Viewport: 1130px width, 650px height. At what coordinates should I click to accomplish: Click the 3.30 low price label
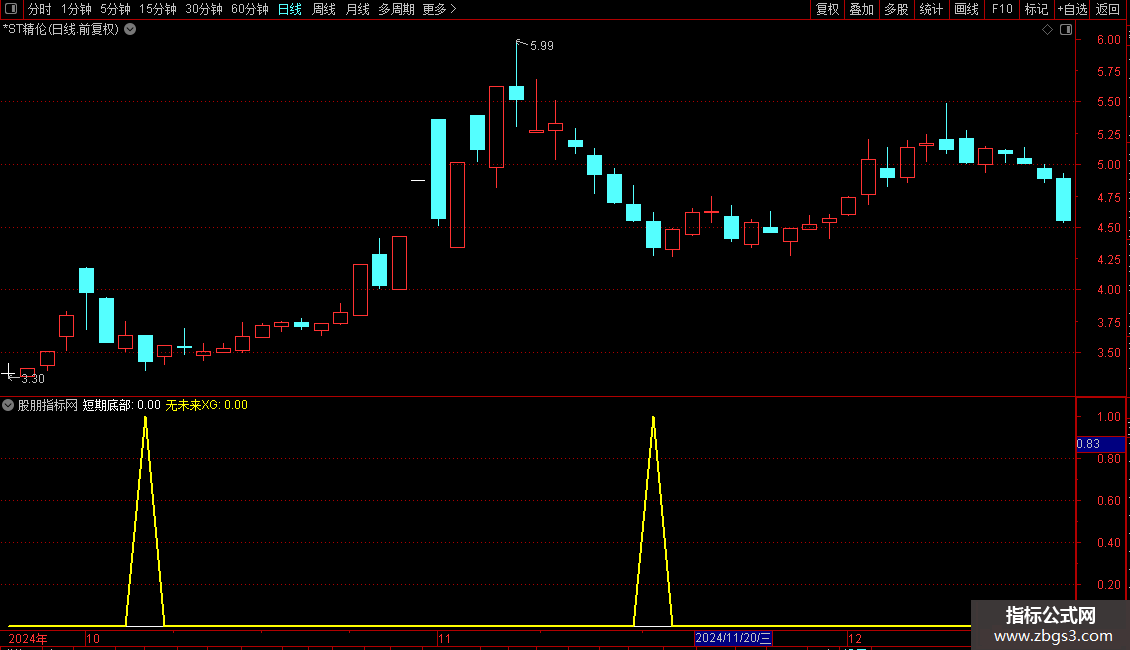(x=32, y=379)
